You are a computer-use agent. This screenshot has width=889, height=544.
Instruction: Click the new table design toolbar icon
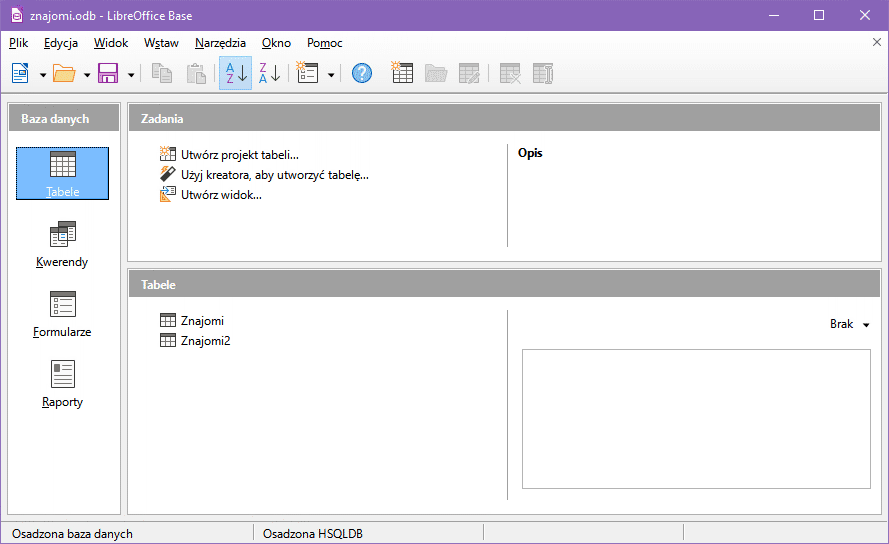pyautogui.click(x=402, y=73)
